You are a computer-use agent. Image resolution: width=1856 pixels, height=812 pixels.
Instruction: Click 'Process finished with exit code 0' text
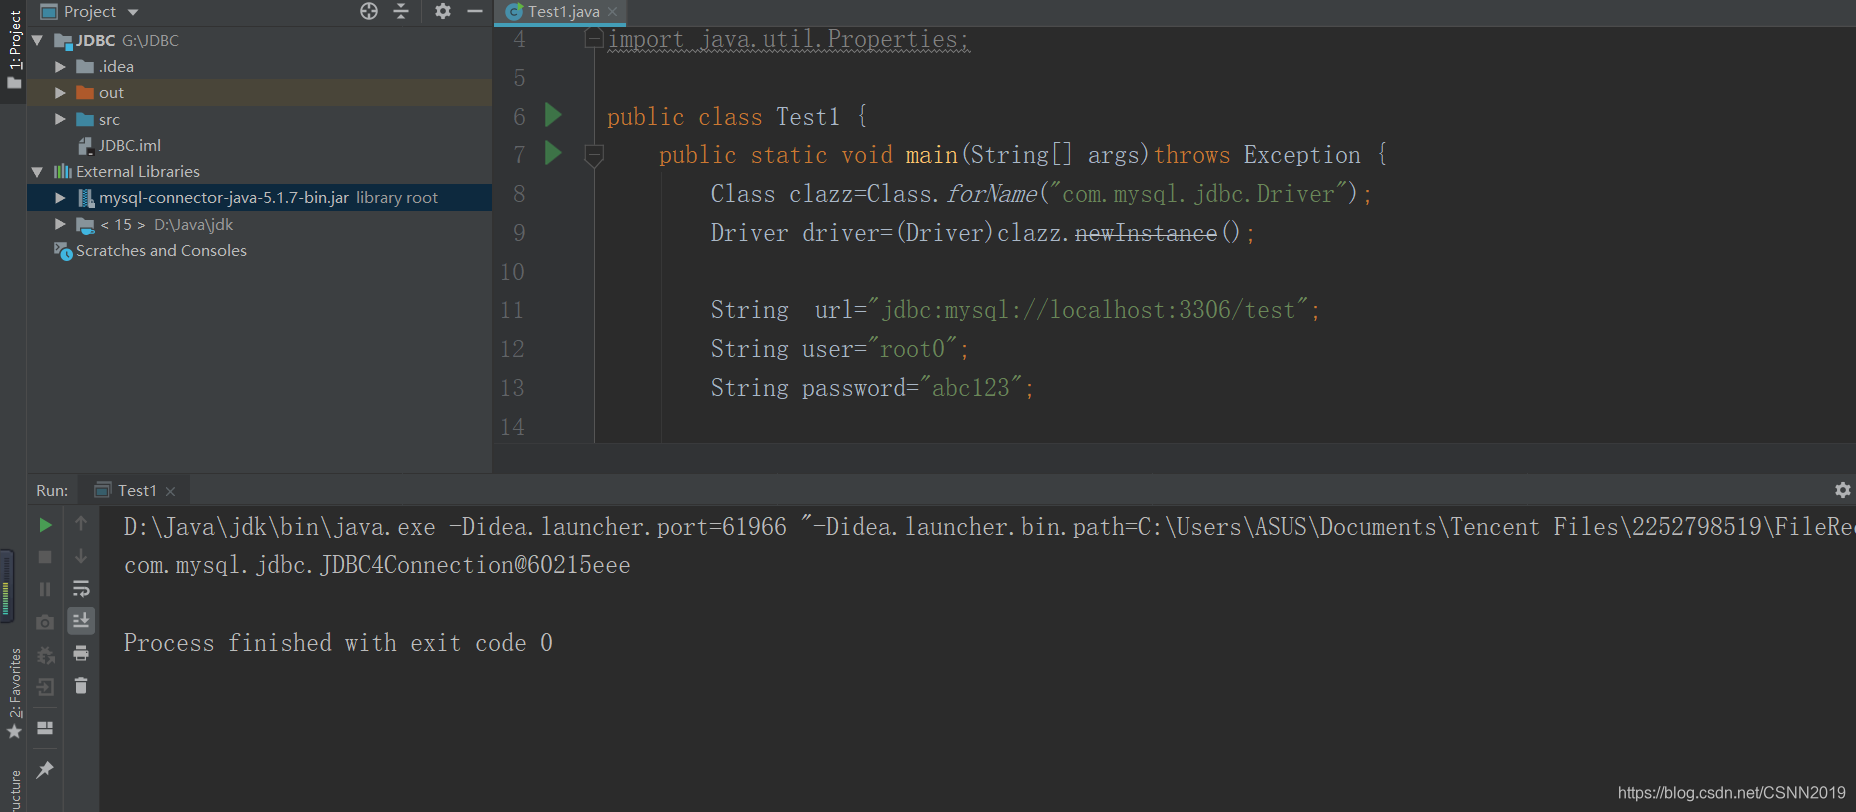(338, 643)
